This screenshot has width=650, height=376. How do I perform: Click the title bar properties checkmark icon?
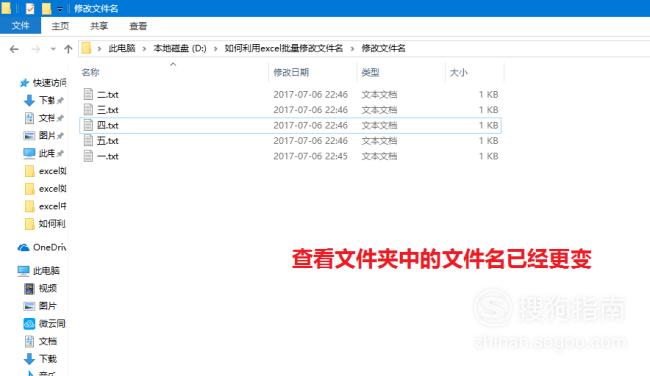pos(30,8)
